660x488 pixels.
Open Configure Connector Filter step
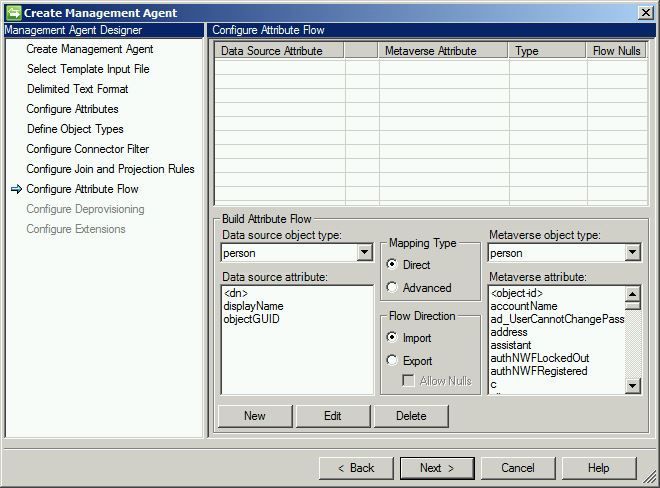pyautogui.click(x=88, y=149)
